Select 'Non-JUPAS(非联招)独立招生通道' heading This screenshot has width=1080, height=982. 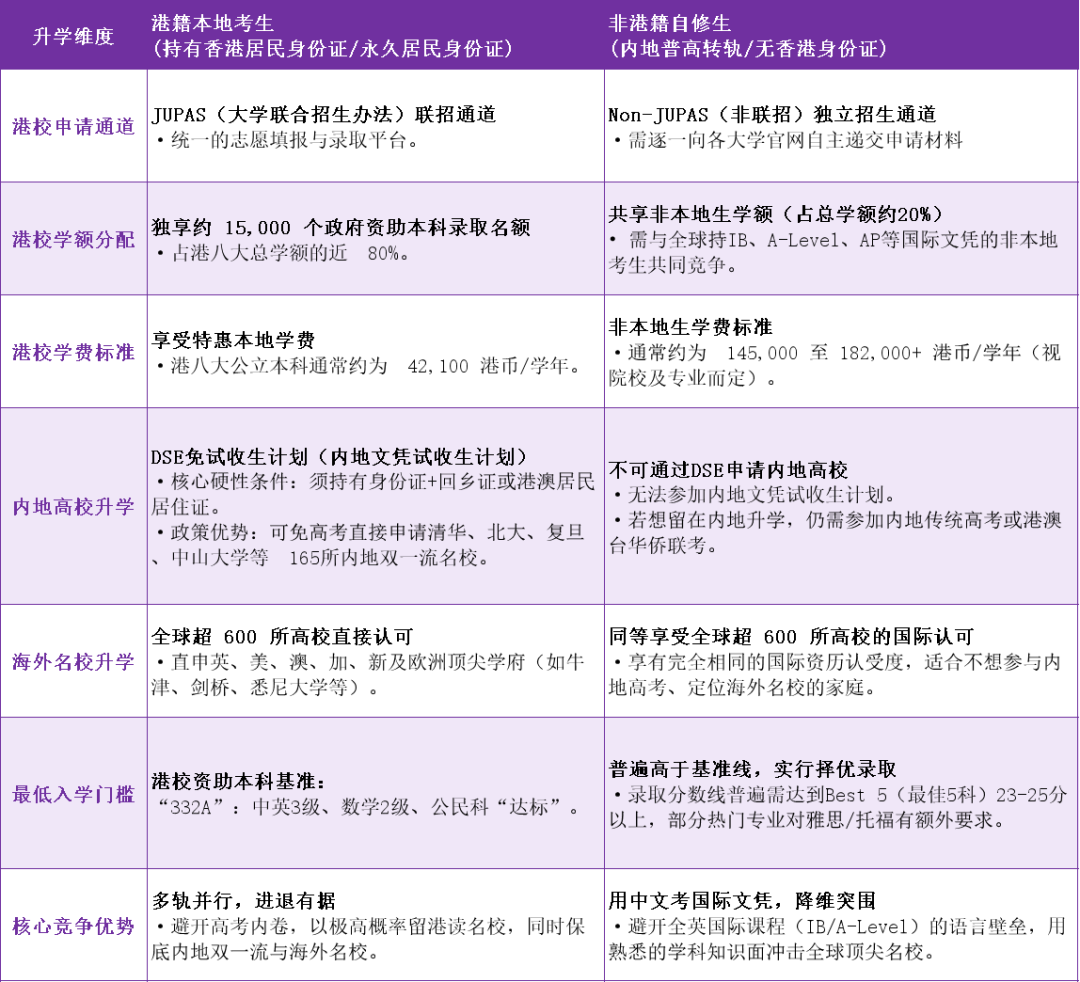tap(772, 114)
